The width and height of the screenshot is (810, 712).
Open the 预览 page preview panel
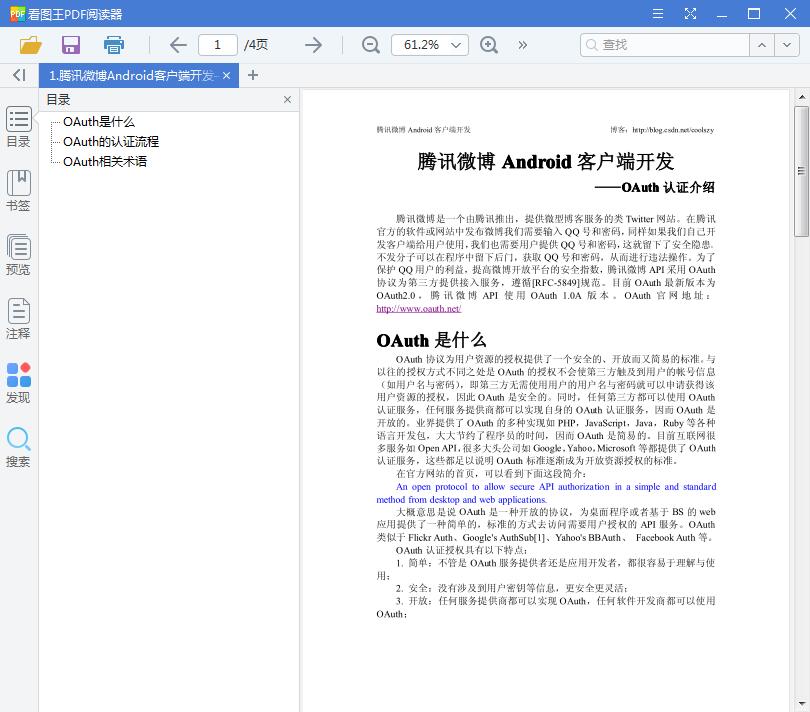18,253
